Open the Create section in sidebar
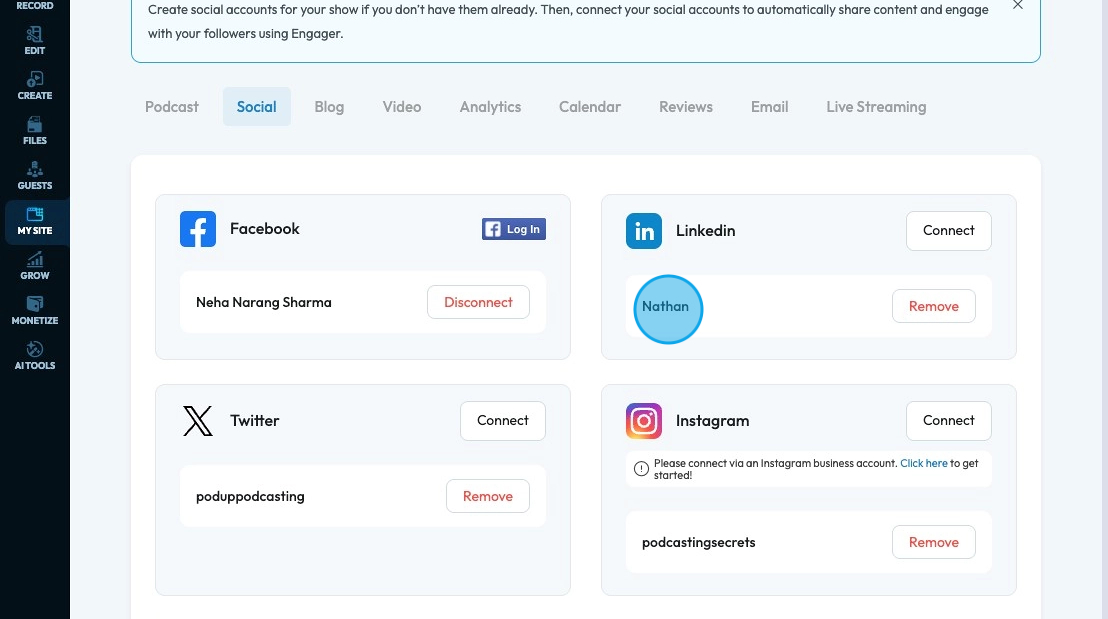Screen dimensions: 1108x619 tap(35, 86)
